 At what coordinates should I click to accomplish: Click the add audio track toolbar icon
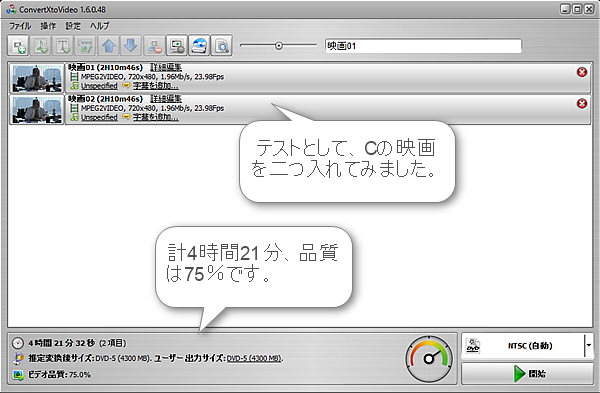[x=41, y=46]
